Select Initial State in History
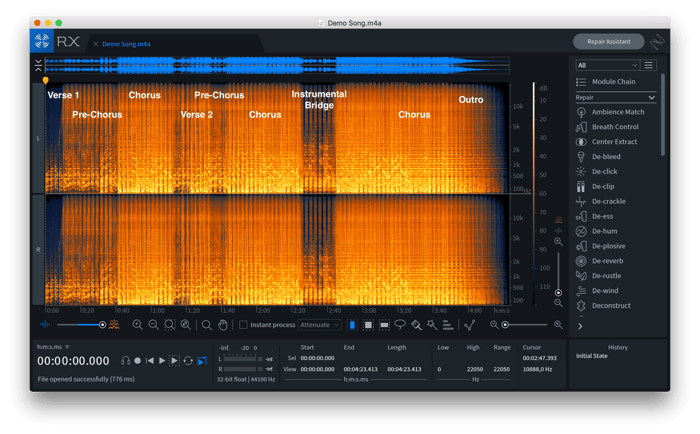 (592, 356)
